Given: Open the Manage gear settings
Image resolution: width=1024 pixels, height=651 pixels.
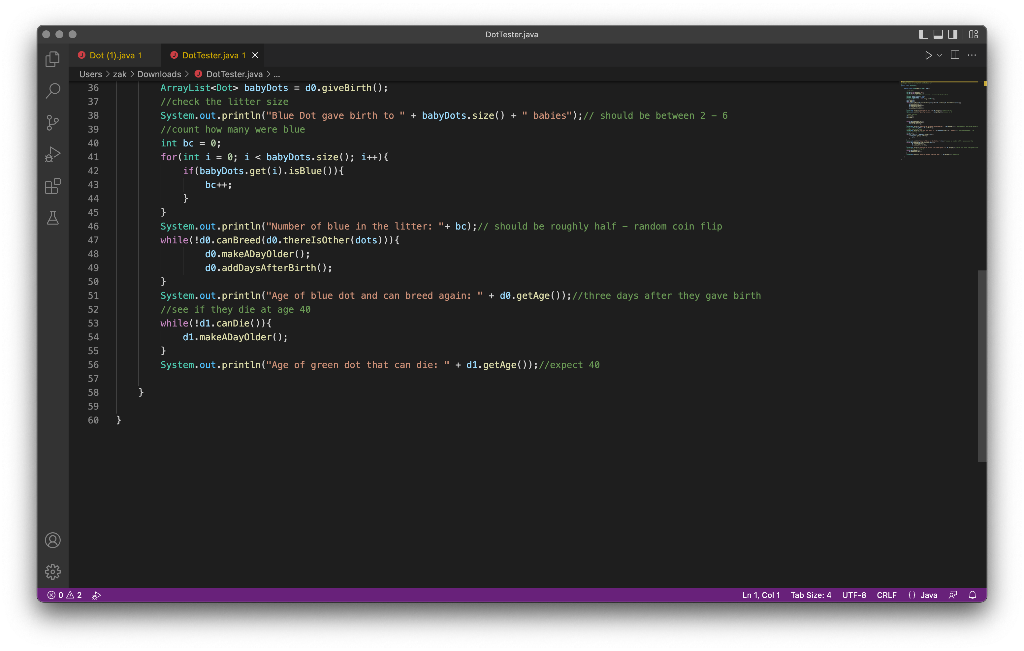Looking at the screenshot, I should [x=53, y=572].
